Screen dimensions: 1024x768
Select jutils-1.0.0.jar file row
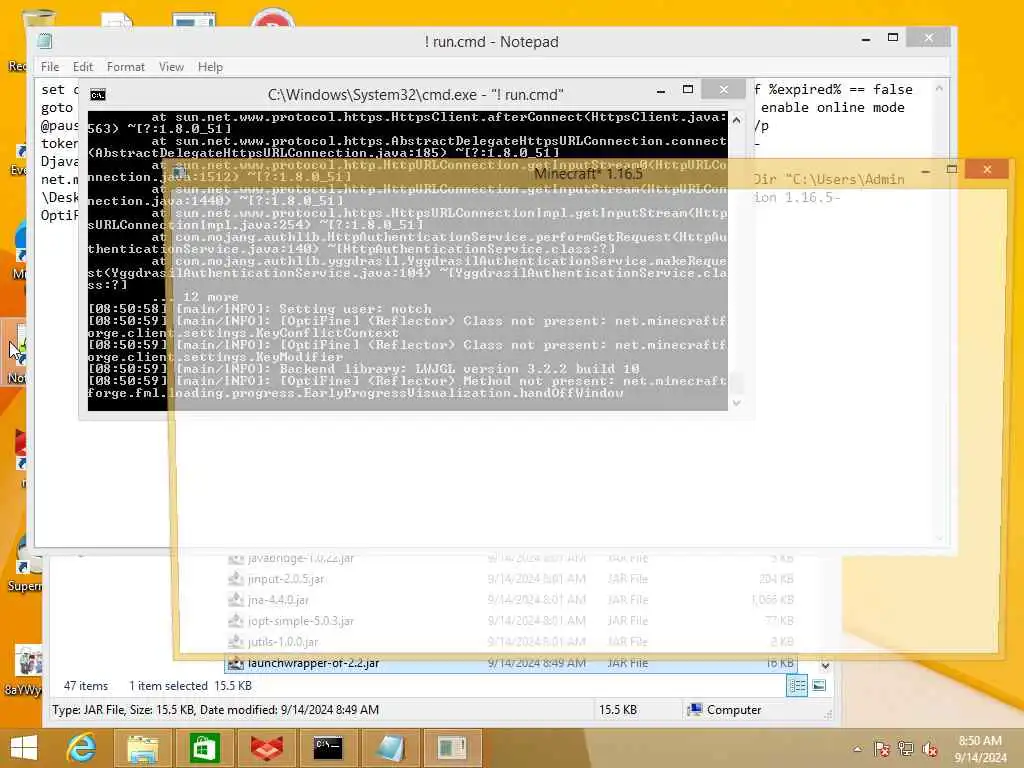point(511,642)
